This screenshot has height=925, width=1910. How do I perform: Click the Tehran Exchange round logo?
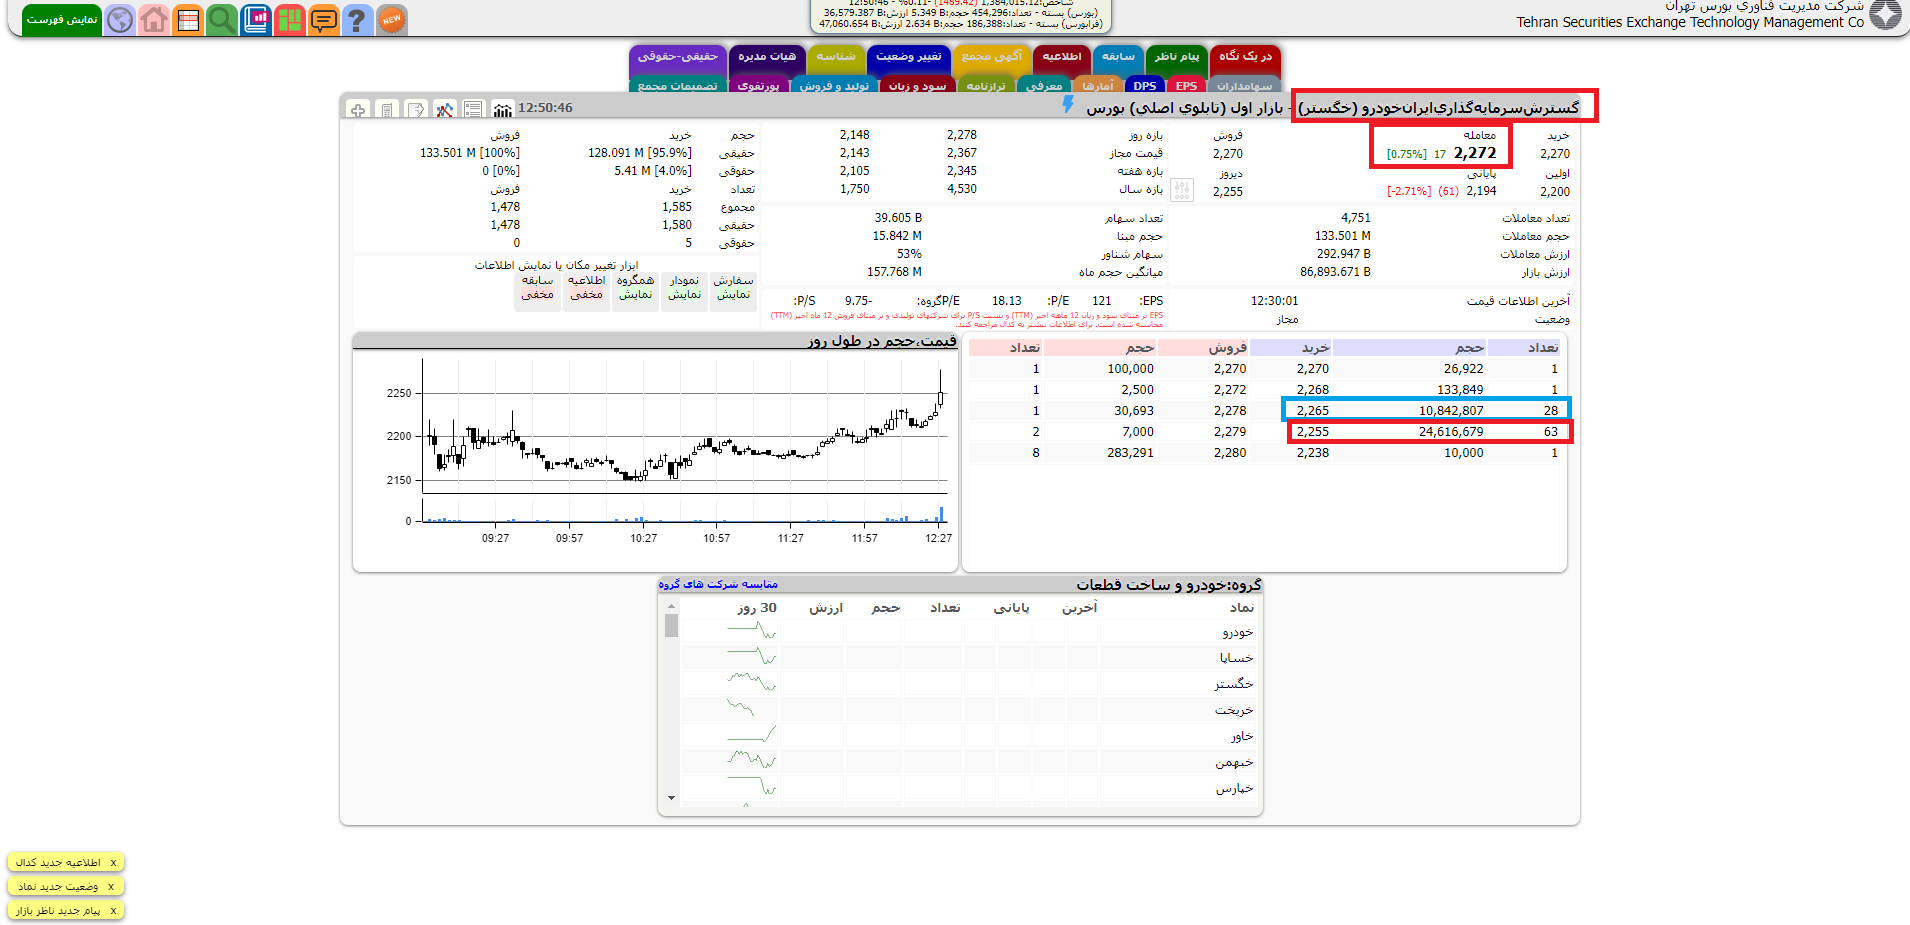point(1886,14)
